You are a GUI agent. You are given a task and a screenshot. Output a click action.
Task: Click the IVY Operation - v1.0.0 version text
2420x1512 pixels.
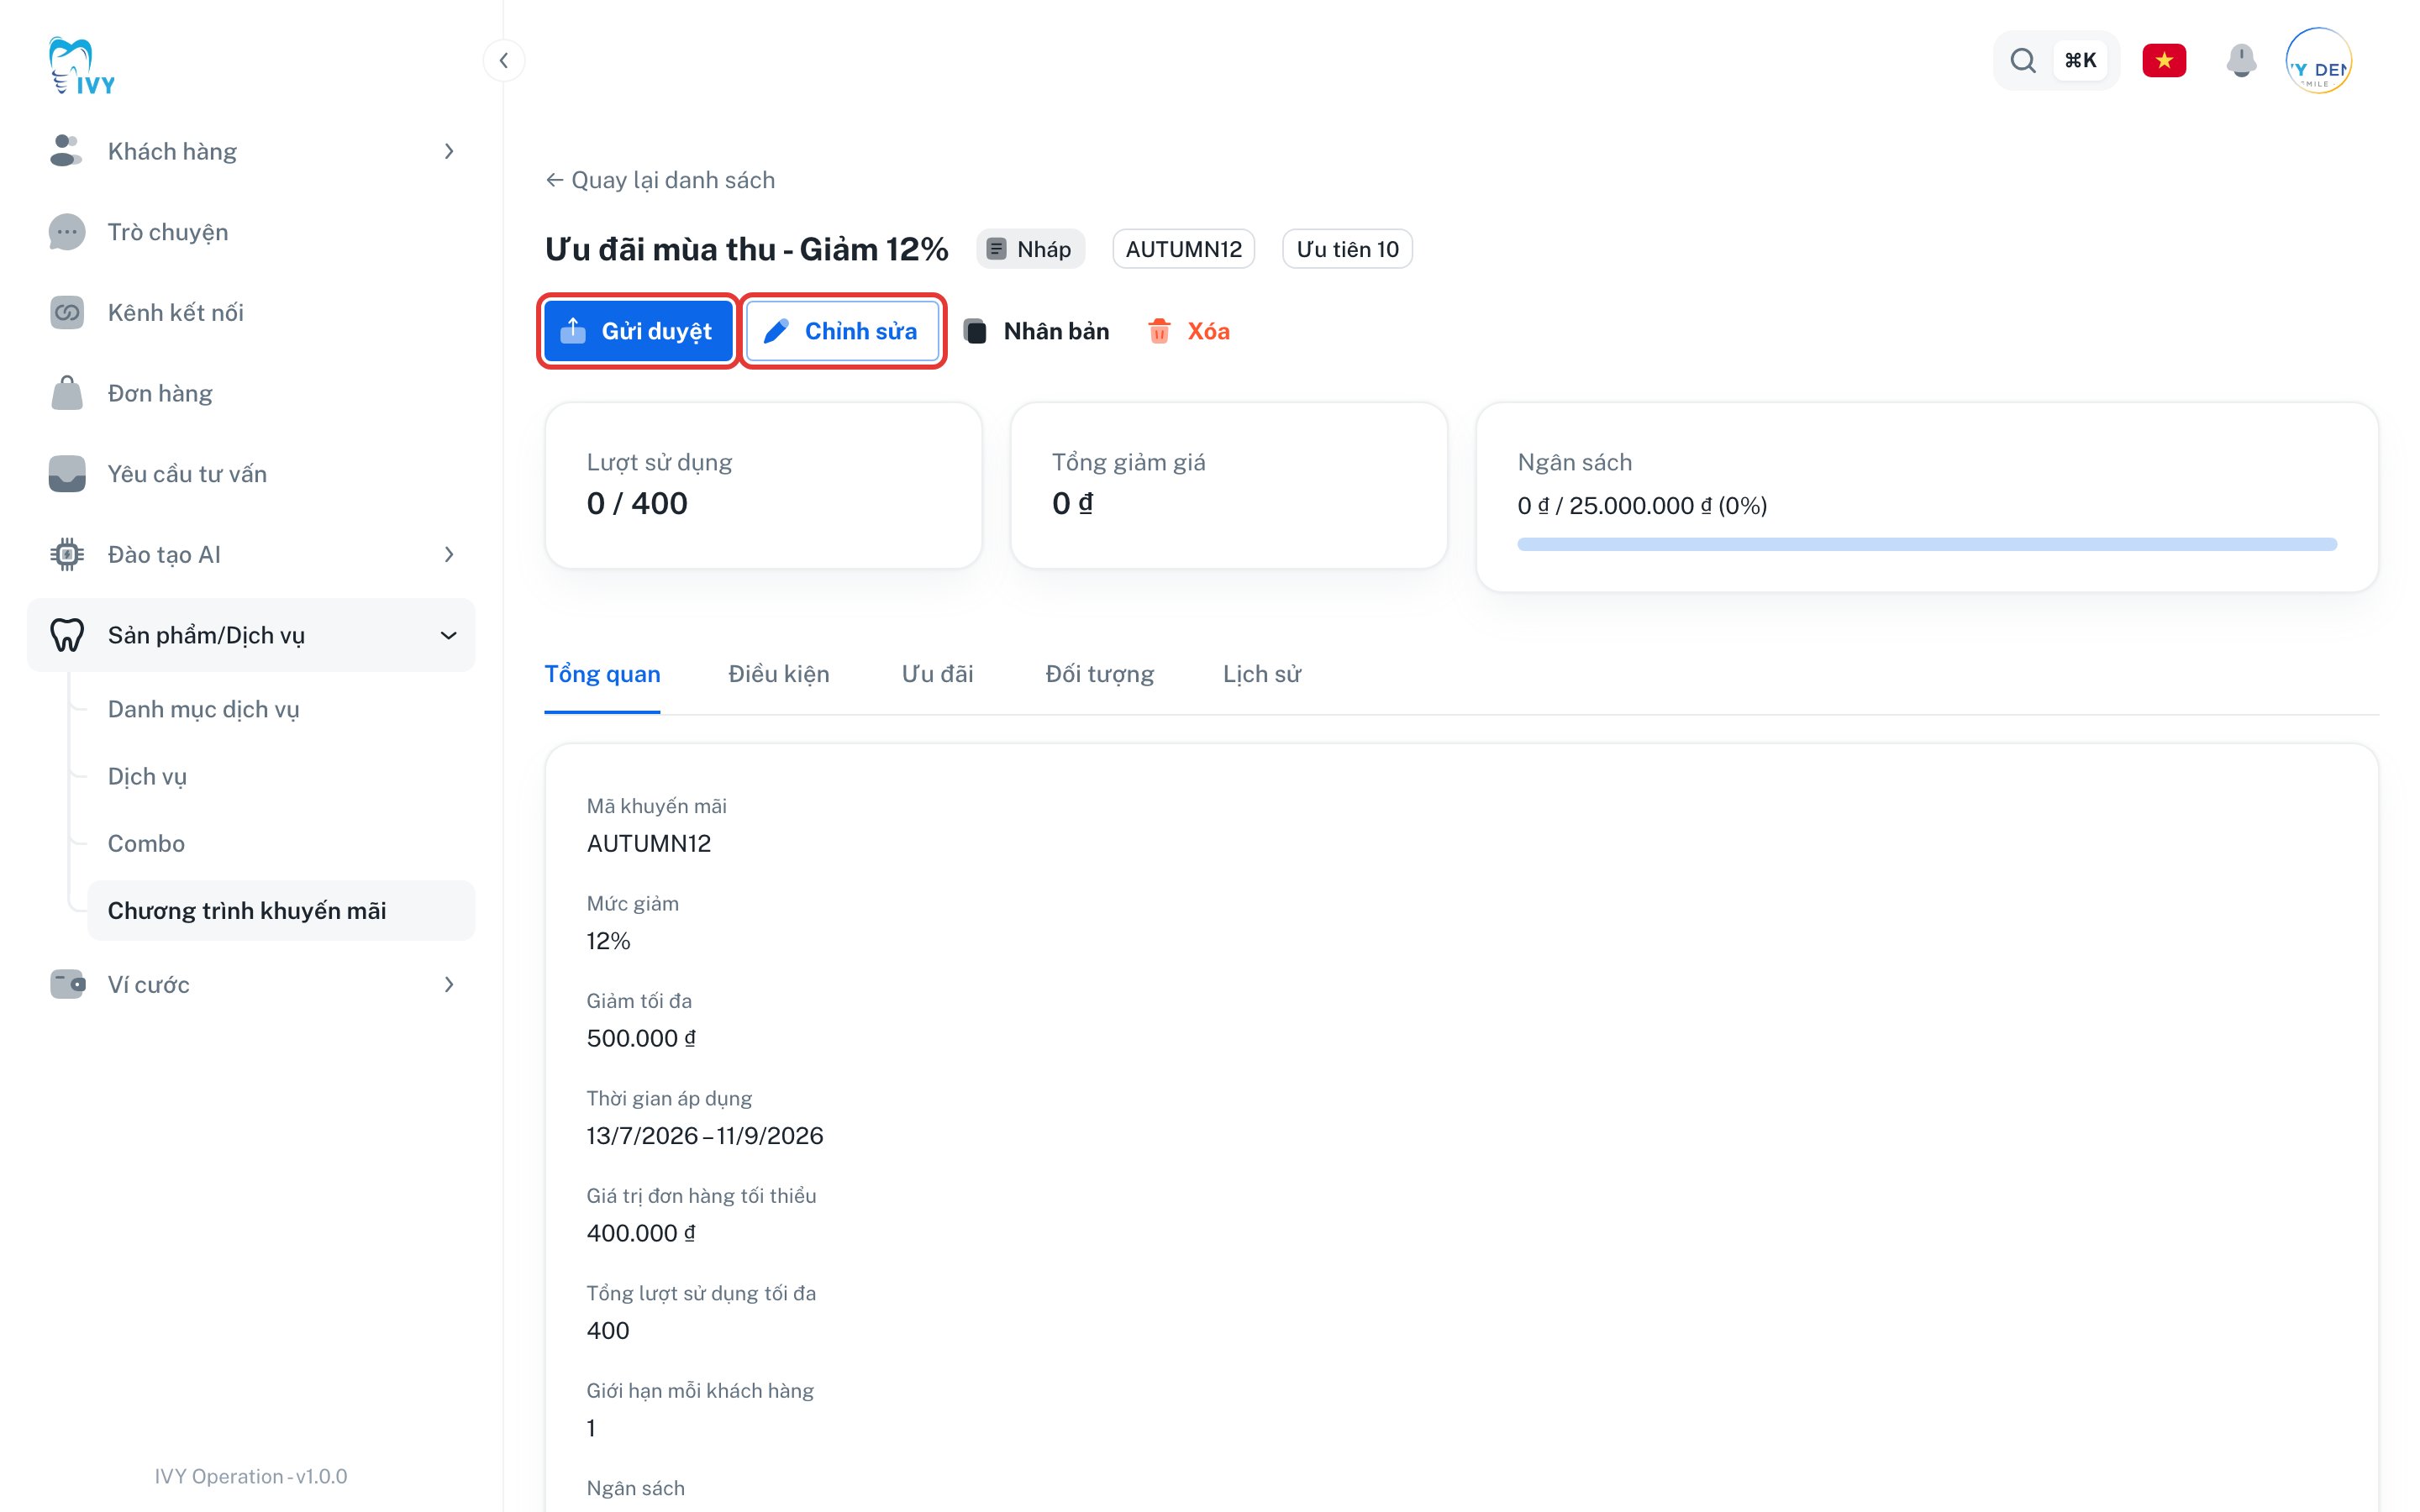[251, 1476]
